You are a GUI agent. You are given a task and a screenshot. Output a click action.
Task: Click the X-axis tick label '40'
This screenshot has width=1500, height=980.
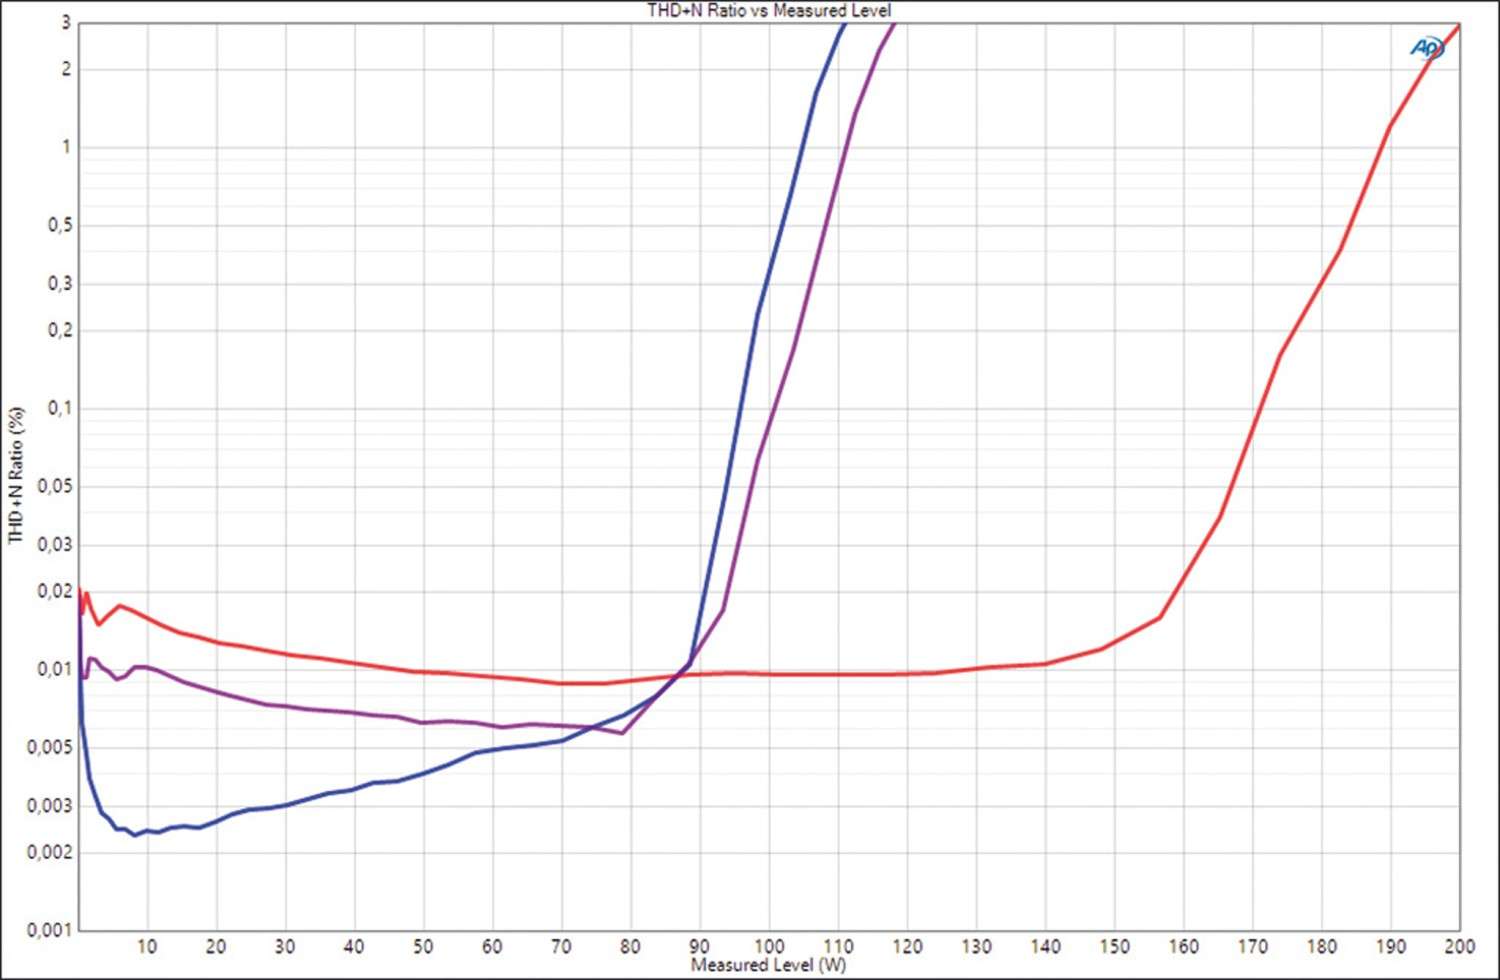click(x=354, y=946)
